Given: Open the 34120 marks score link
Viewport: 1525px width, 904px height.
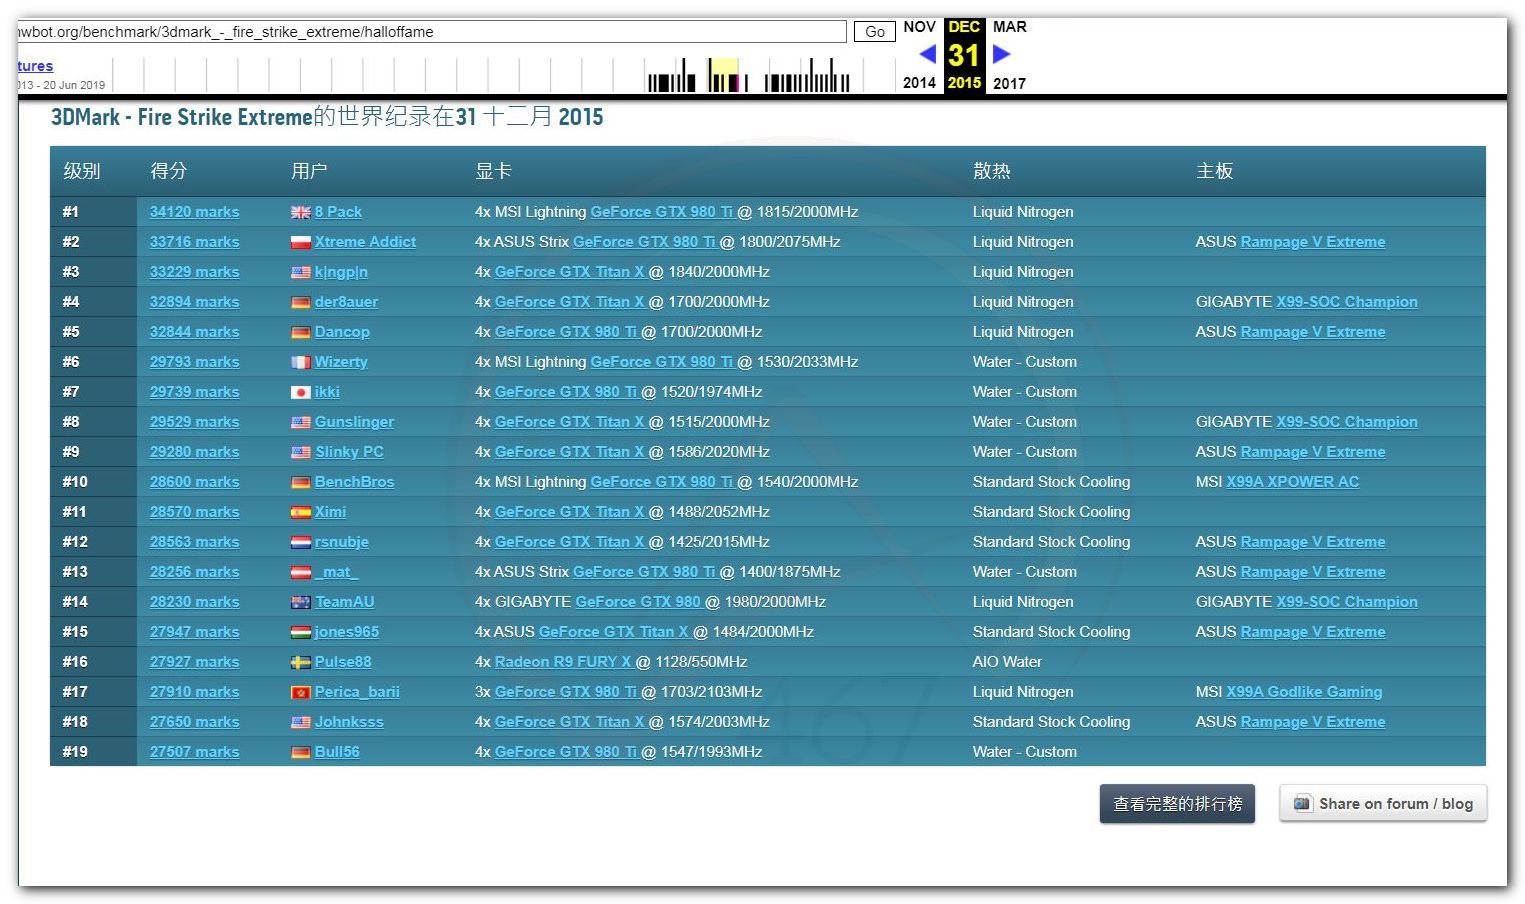Looking at the screenshot, I should (x=194, y=212).
